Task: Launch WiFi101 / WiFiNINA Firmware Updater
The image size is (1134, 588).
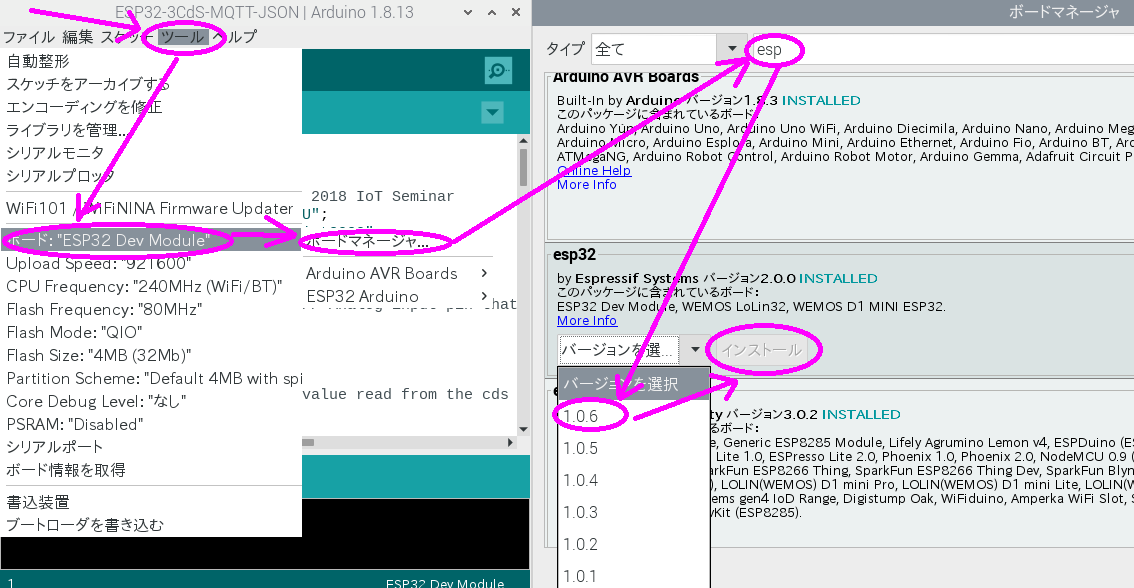Action: [x=150, y=208]
